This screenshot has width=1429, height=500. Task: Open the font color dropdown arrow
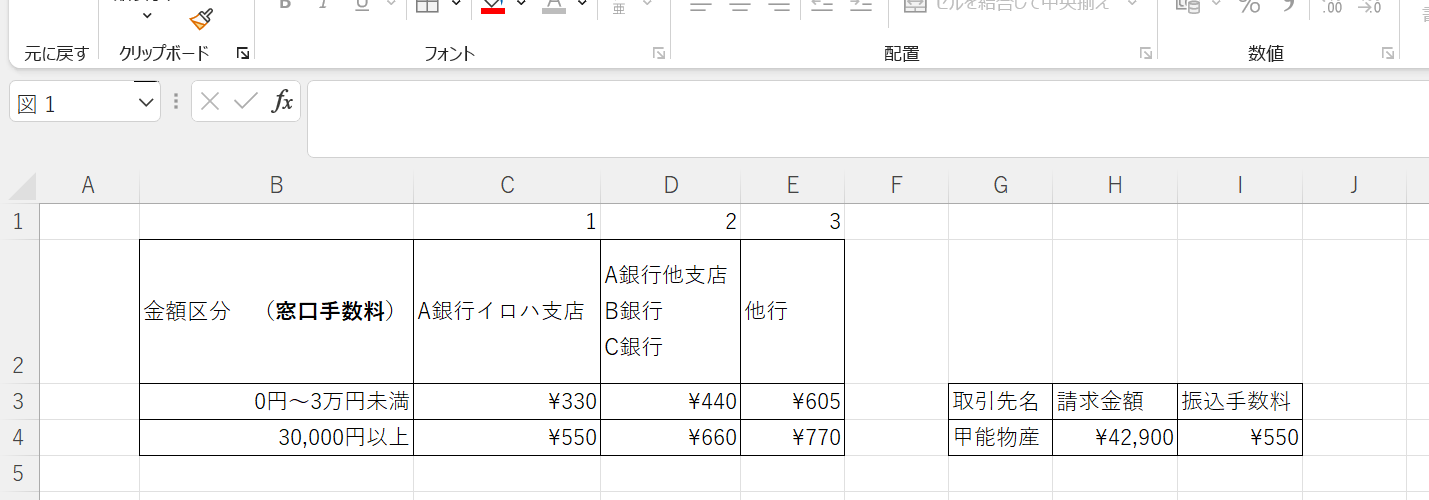[582, 5]
